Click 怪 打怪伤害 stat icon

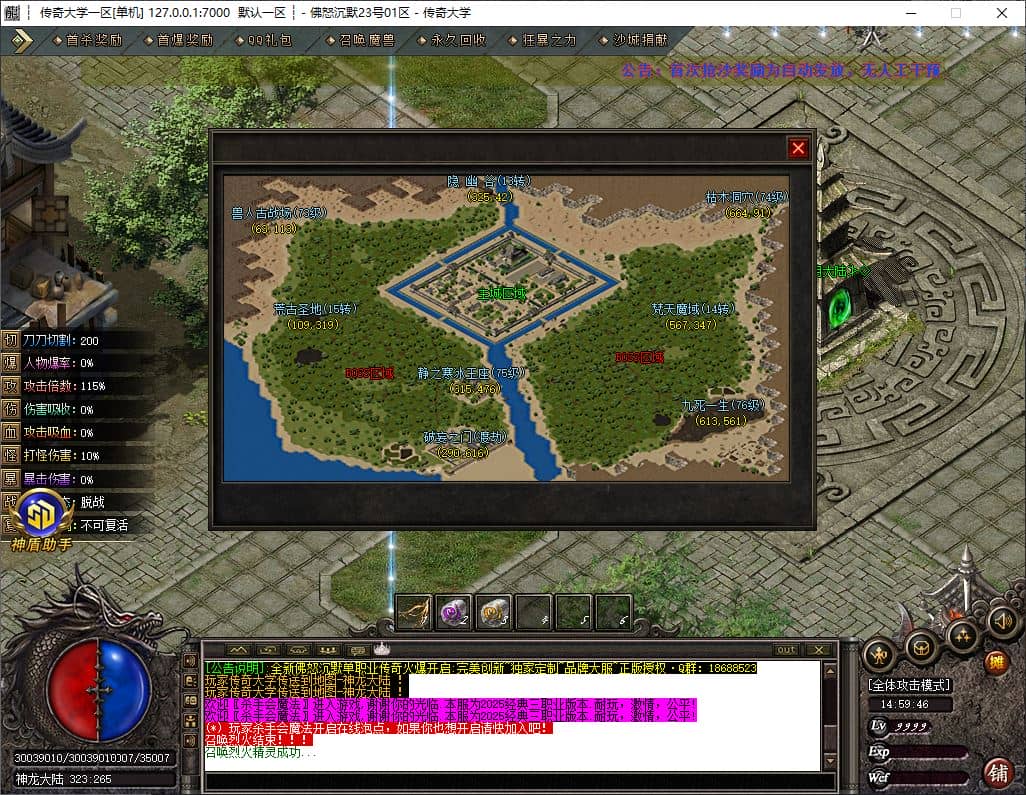(x=10, y=455)
